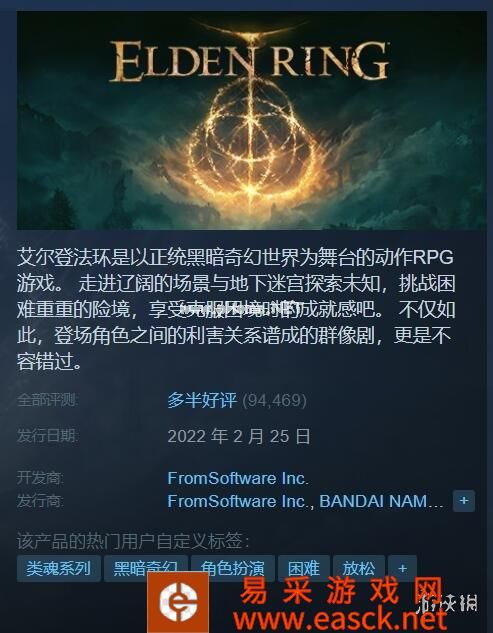Click the FromSoftware Inc. developer link
The image size is (493, 633).
pos(238,478)
